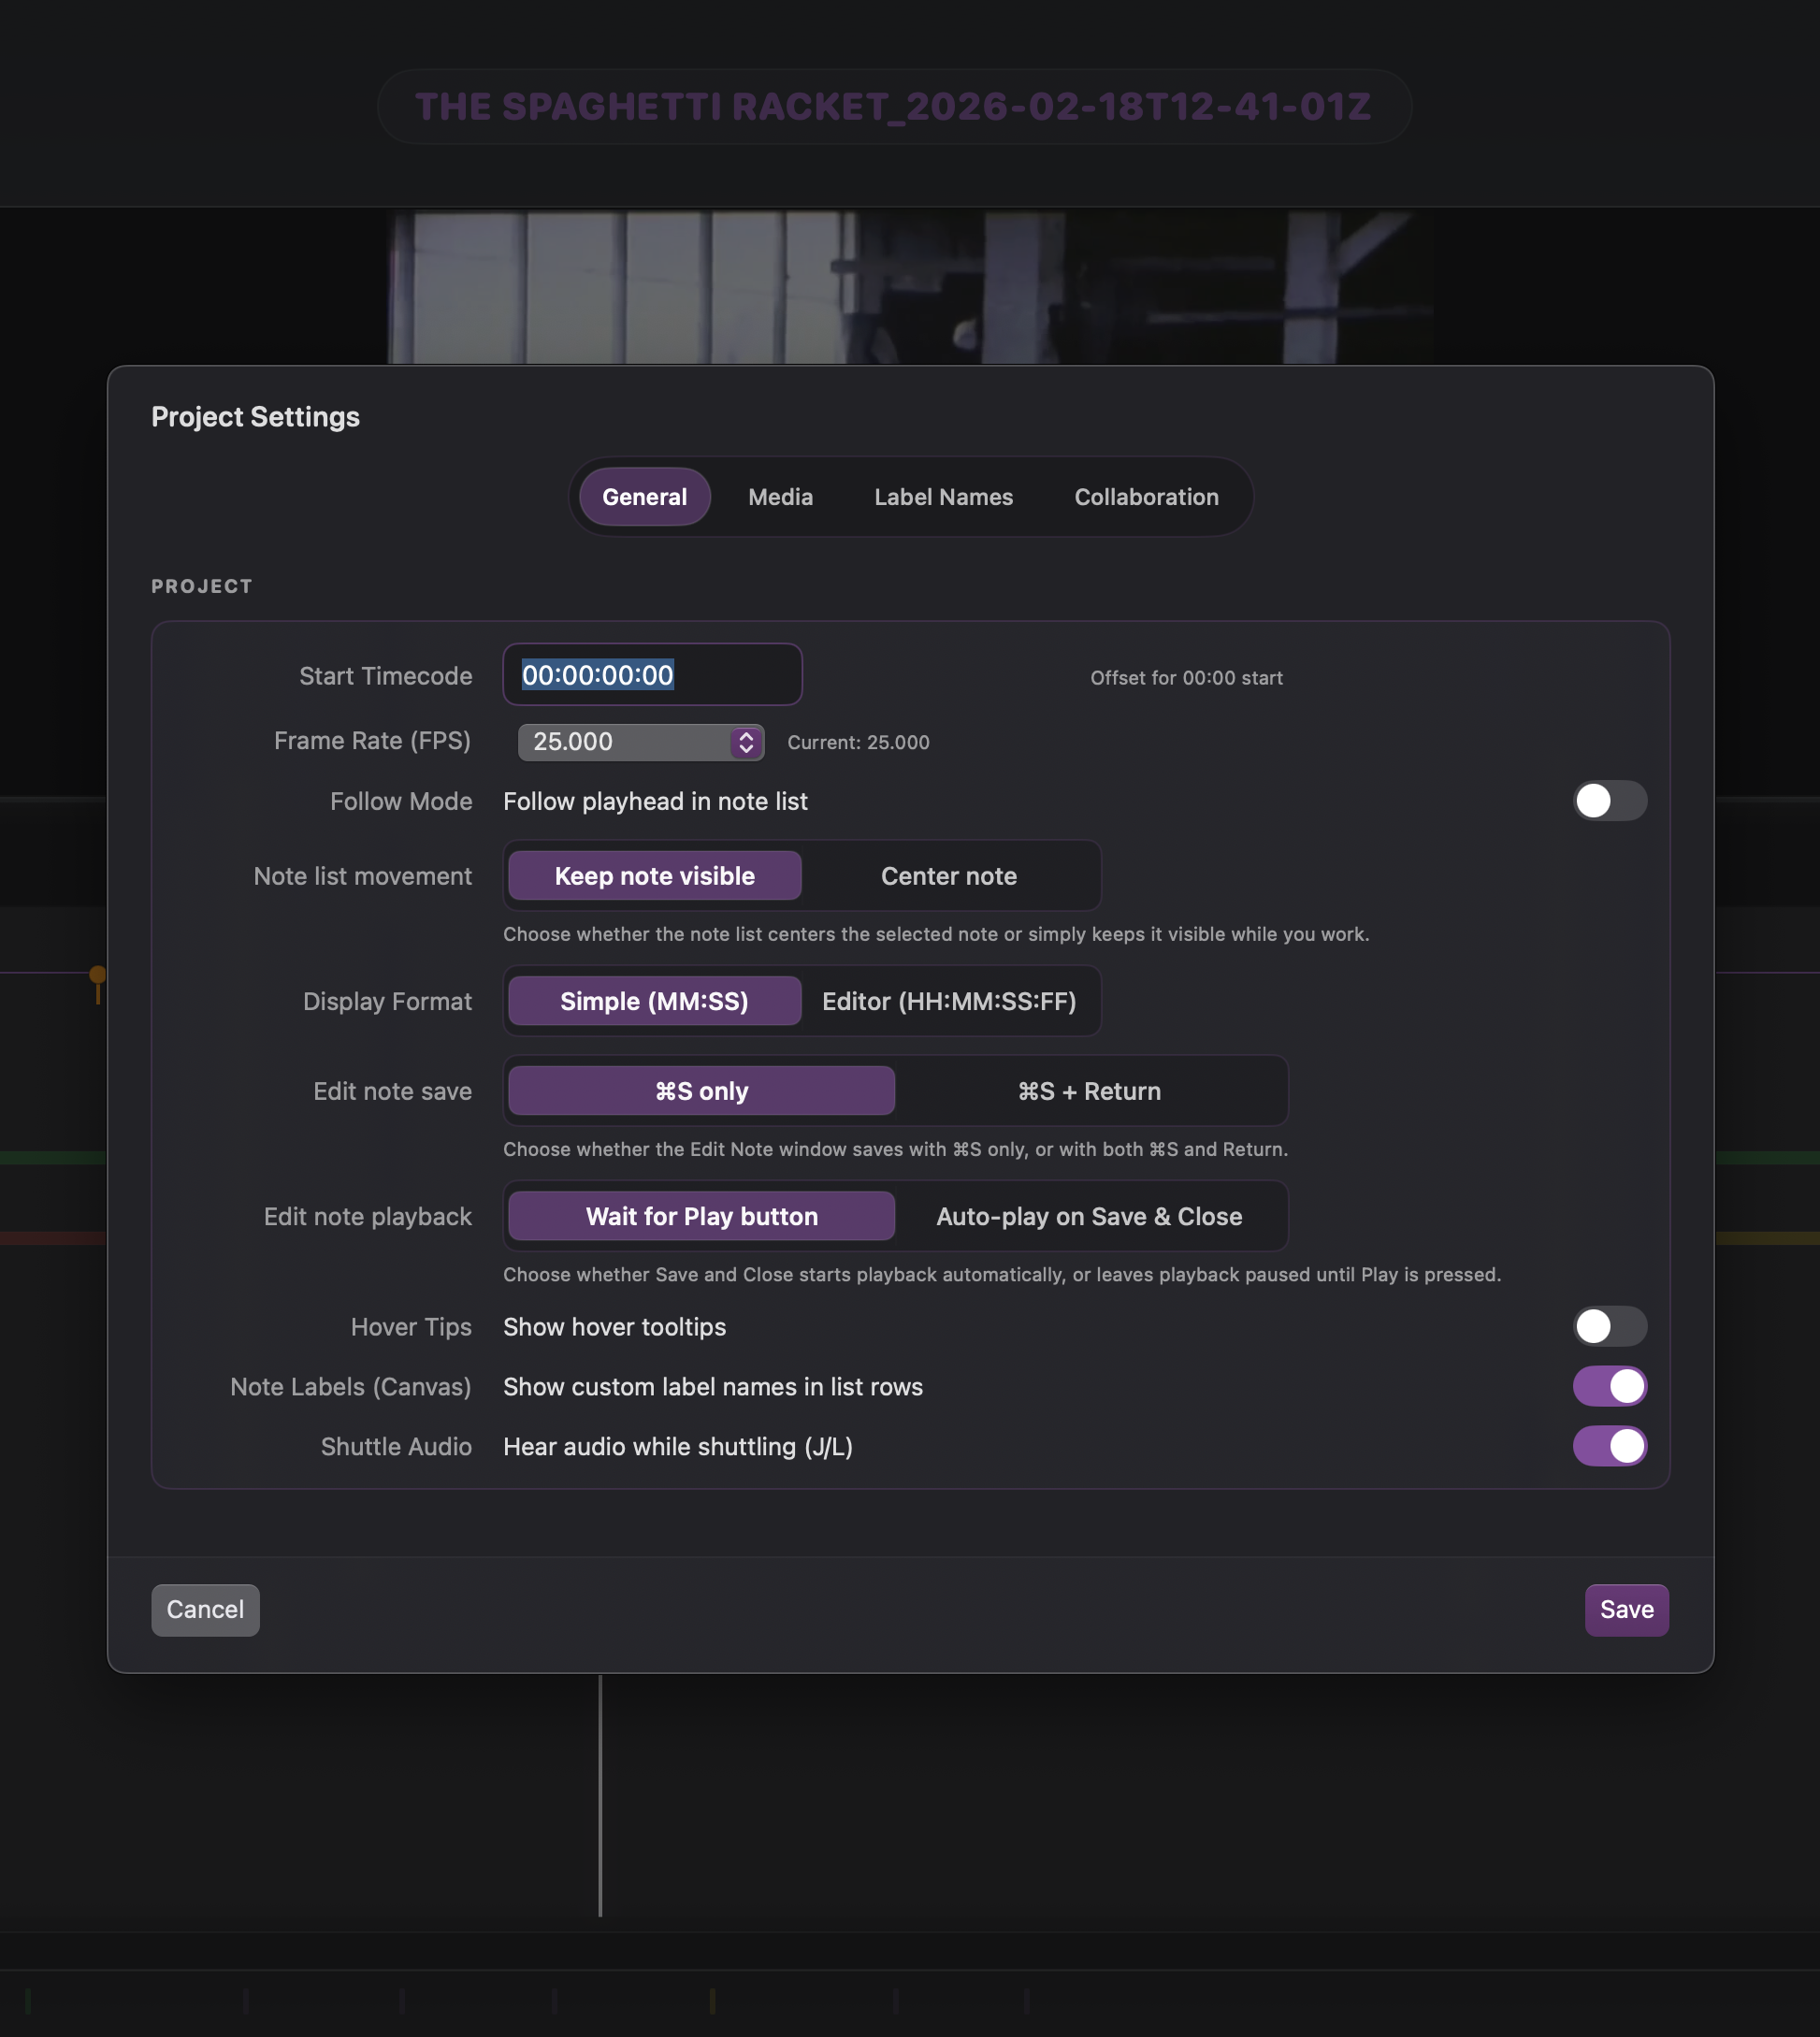Switch to the General tab

click(x=644, y=497)
